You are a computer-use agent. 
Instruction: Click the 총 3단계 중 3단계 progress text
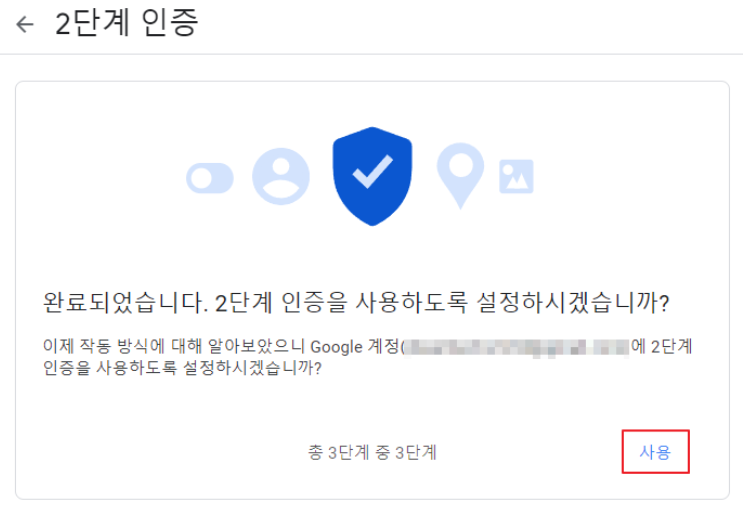pyautogui.click(x=372, y=452)
